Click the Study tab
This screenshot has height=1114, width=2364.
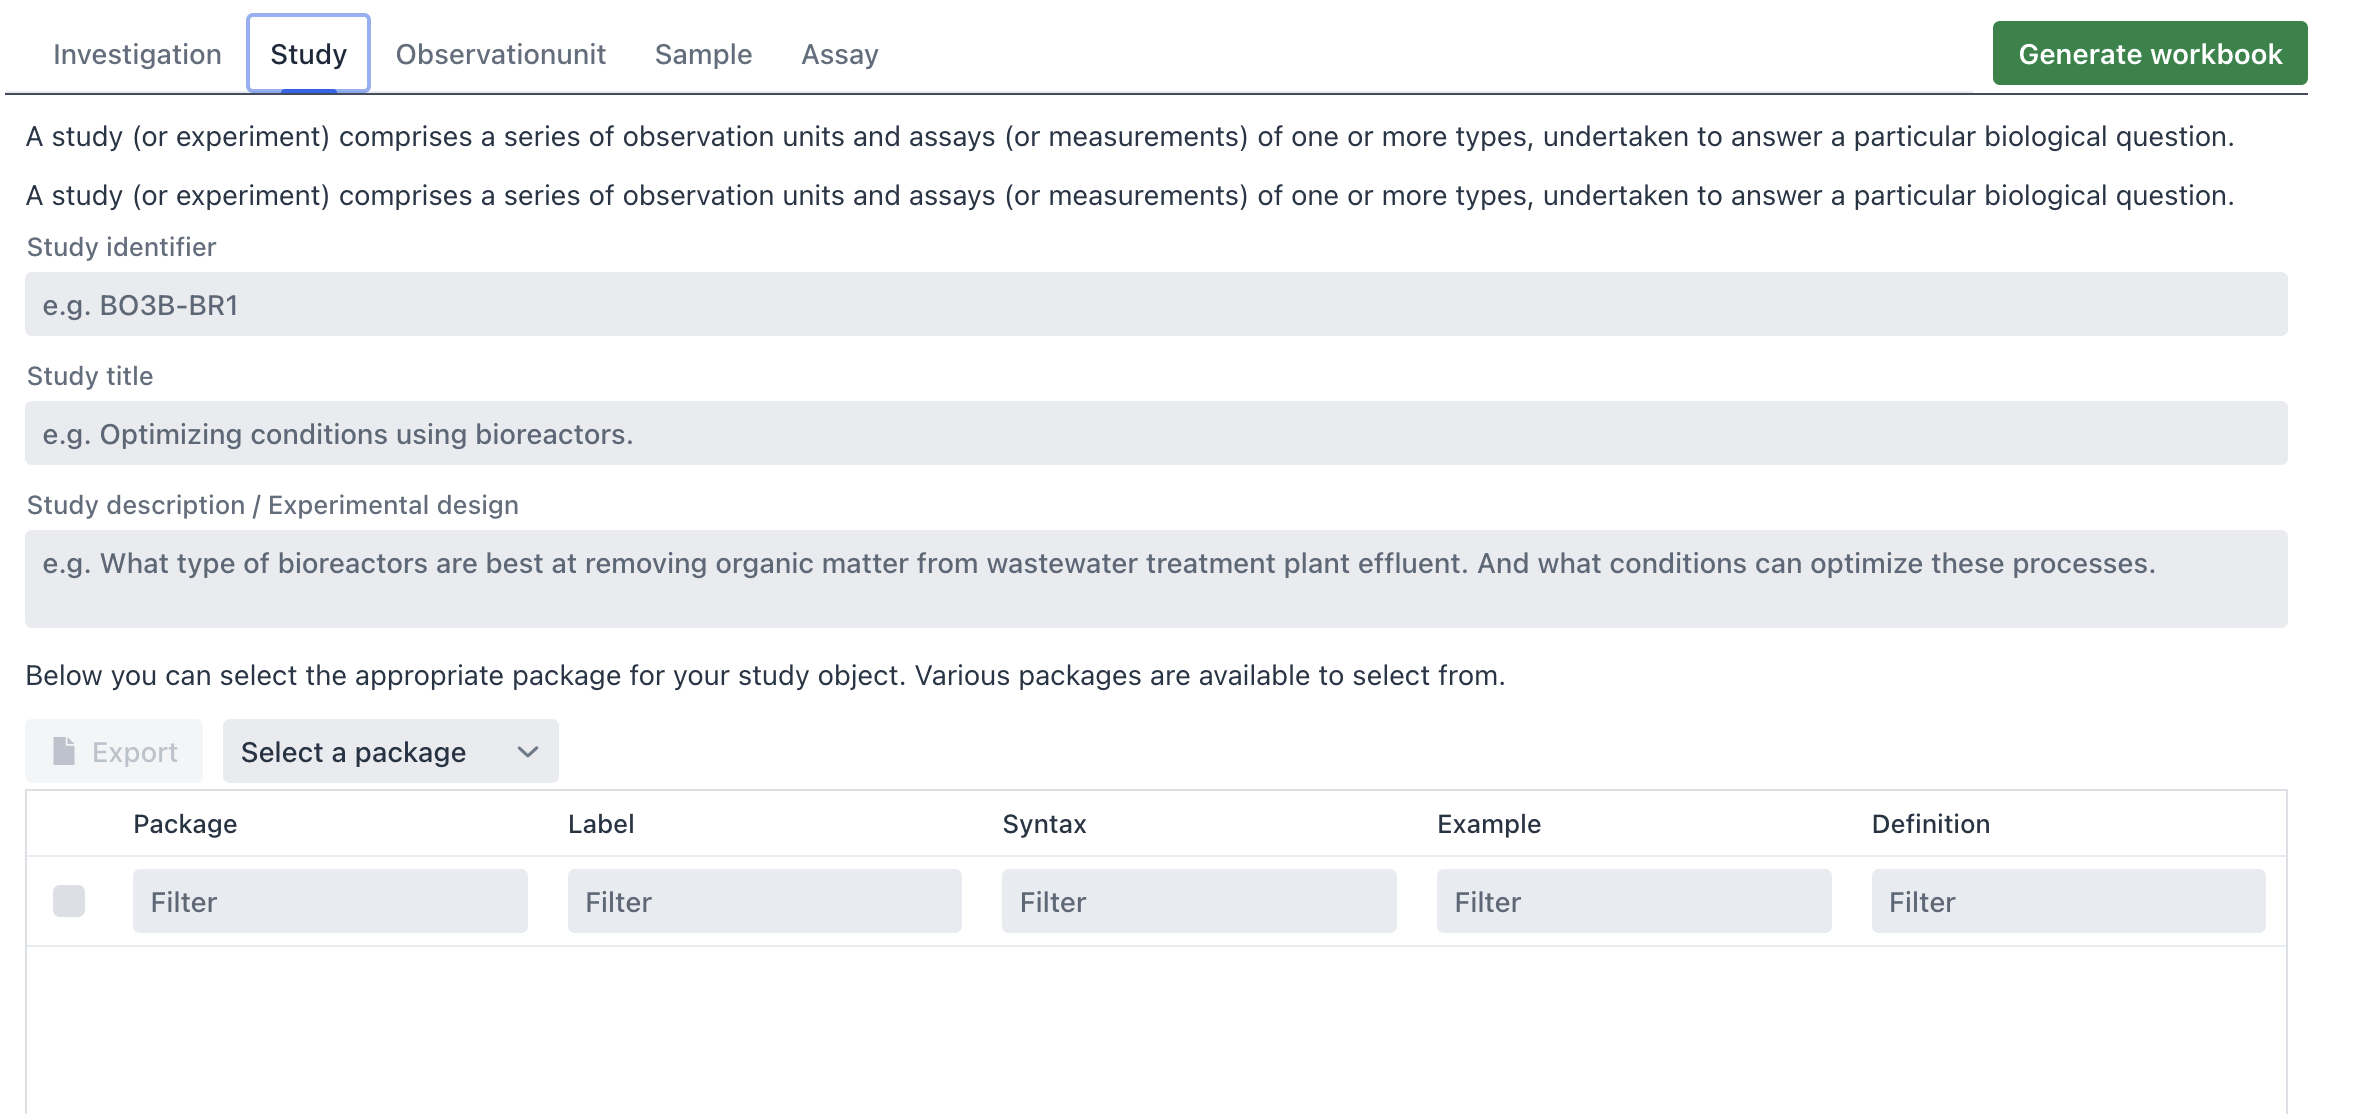point(308,54)
